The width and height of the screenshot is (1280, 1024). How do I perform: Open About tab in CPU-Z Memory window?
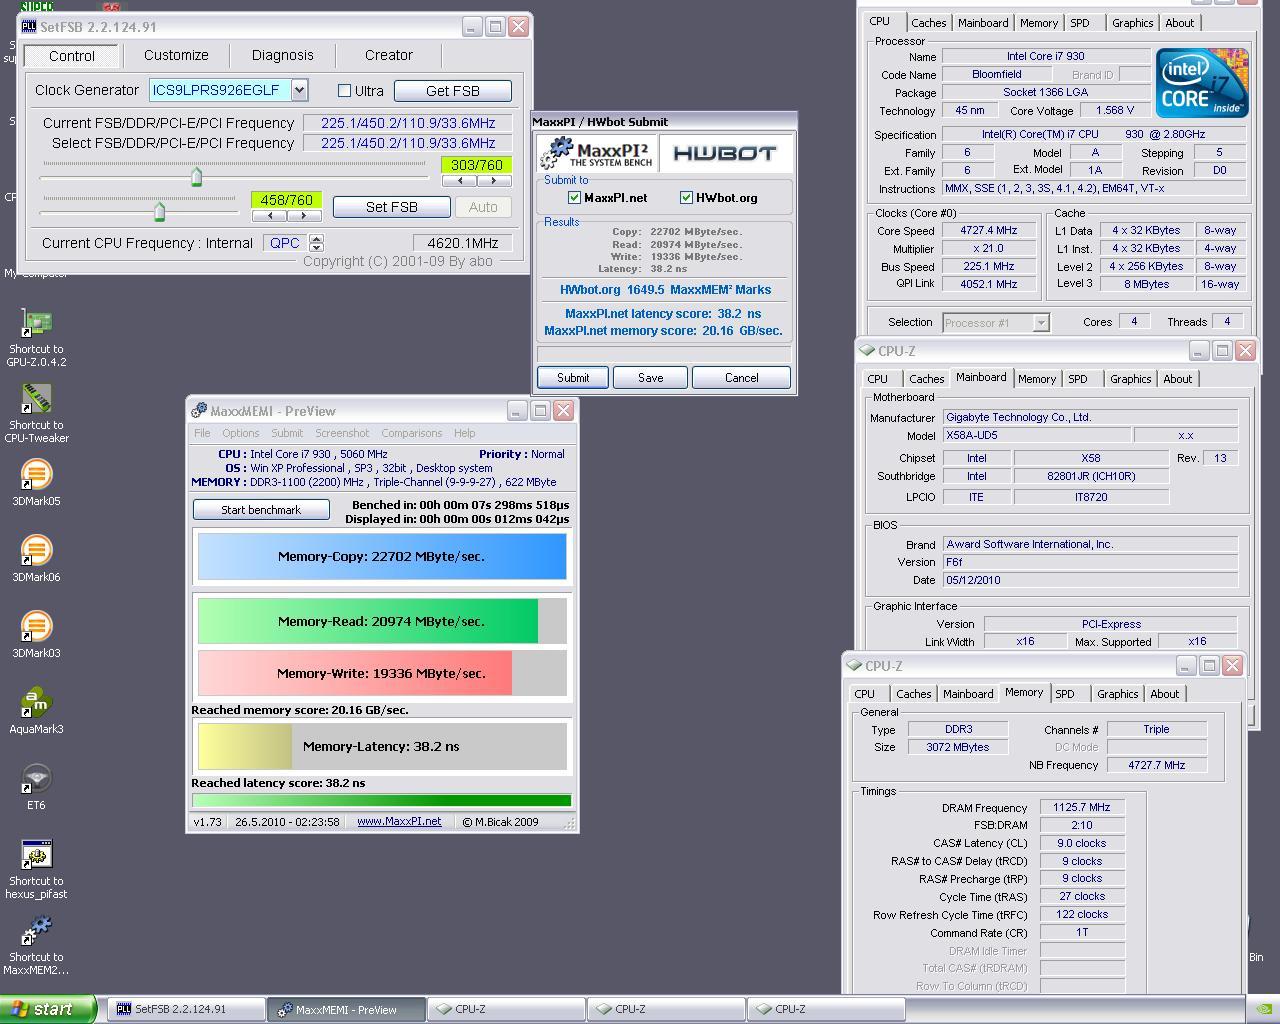pyautogui.click(x=1164, y=694)
